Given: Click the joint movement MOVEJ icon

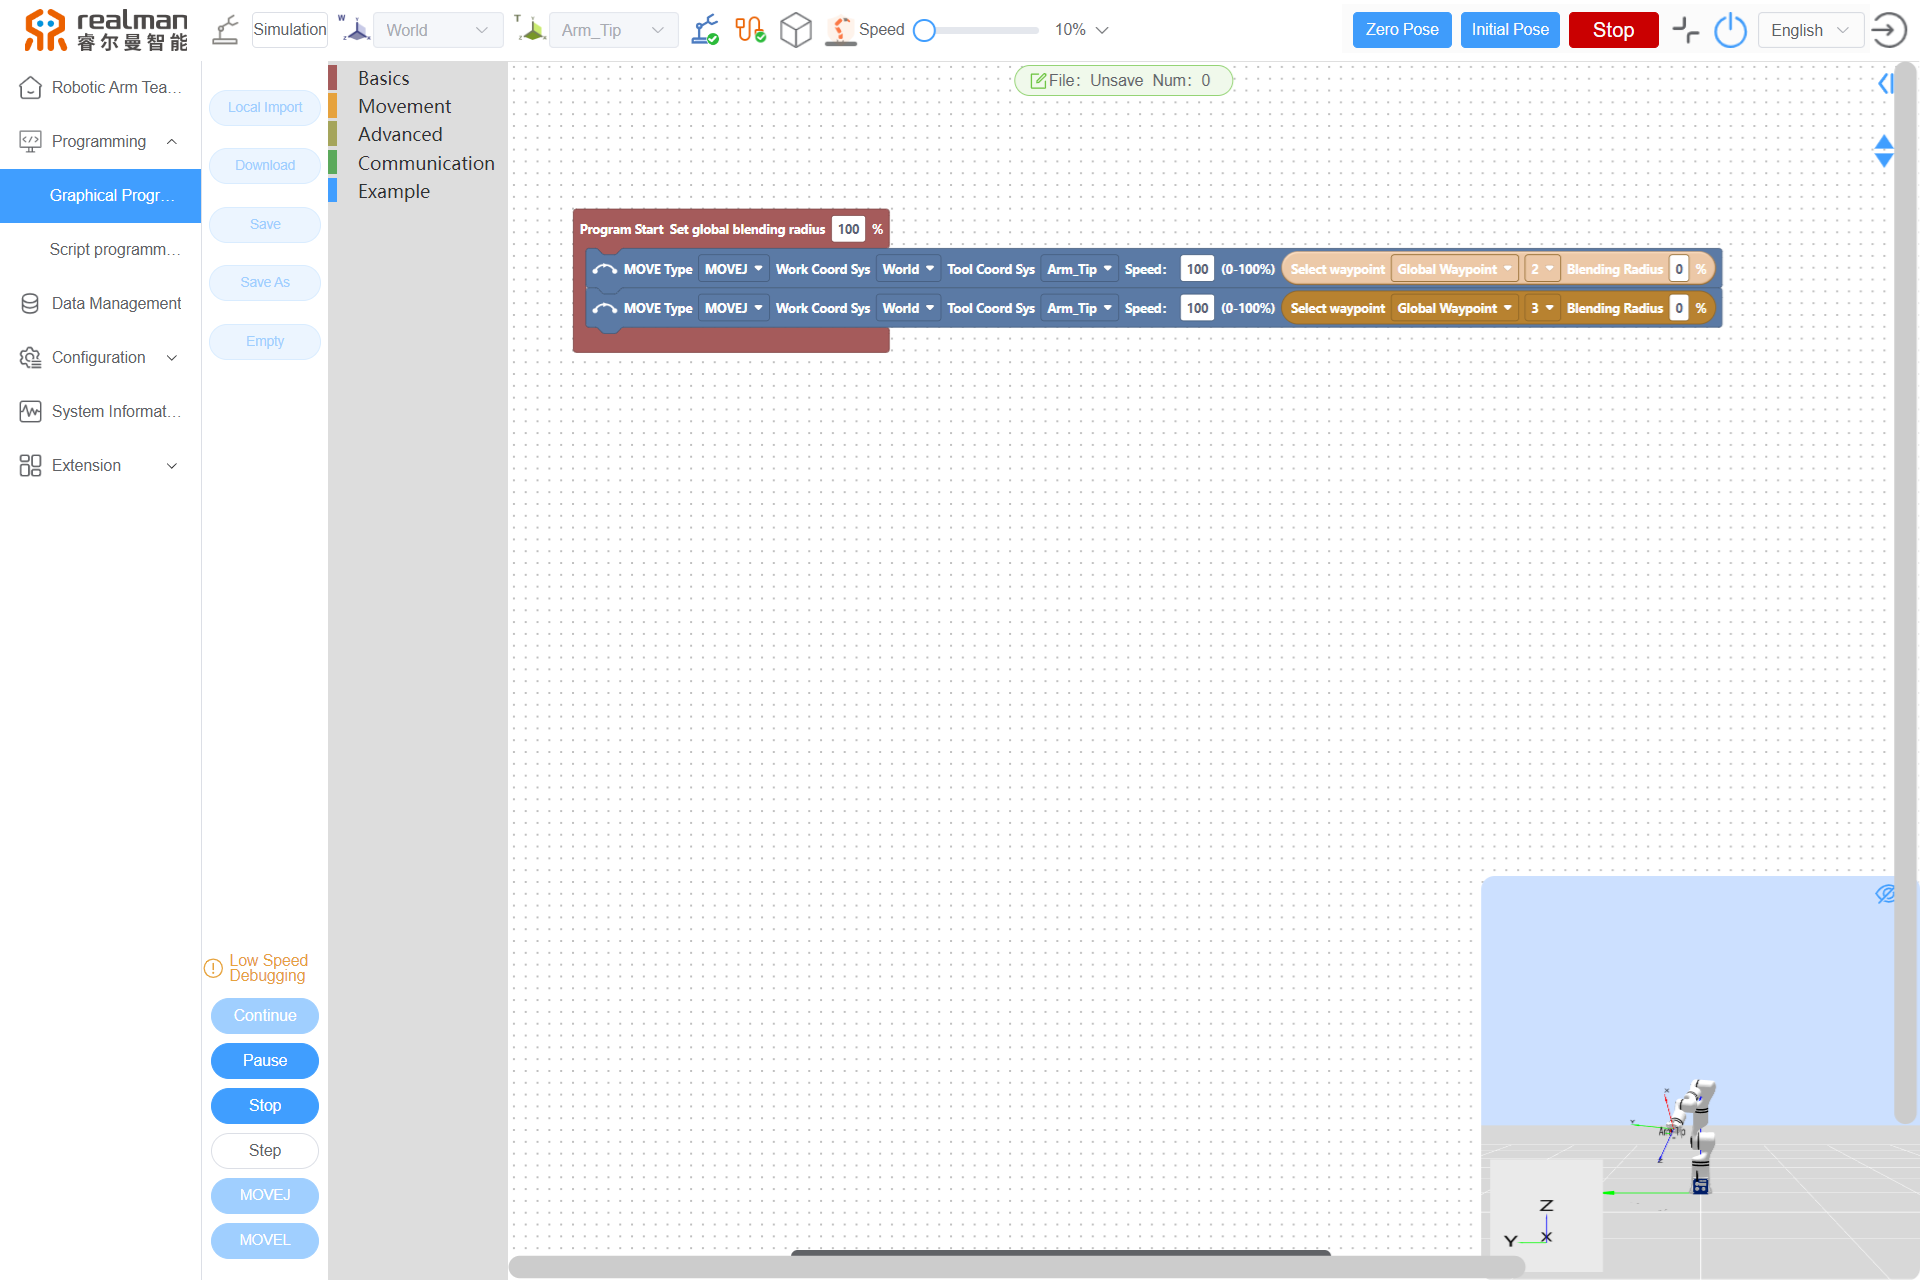Looking at the screenshot, I should [264, 1196].
